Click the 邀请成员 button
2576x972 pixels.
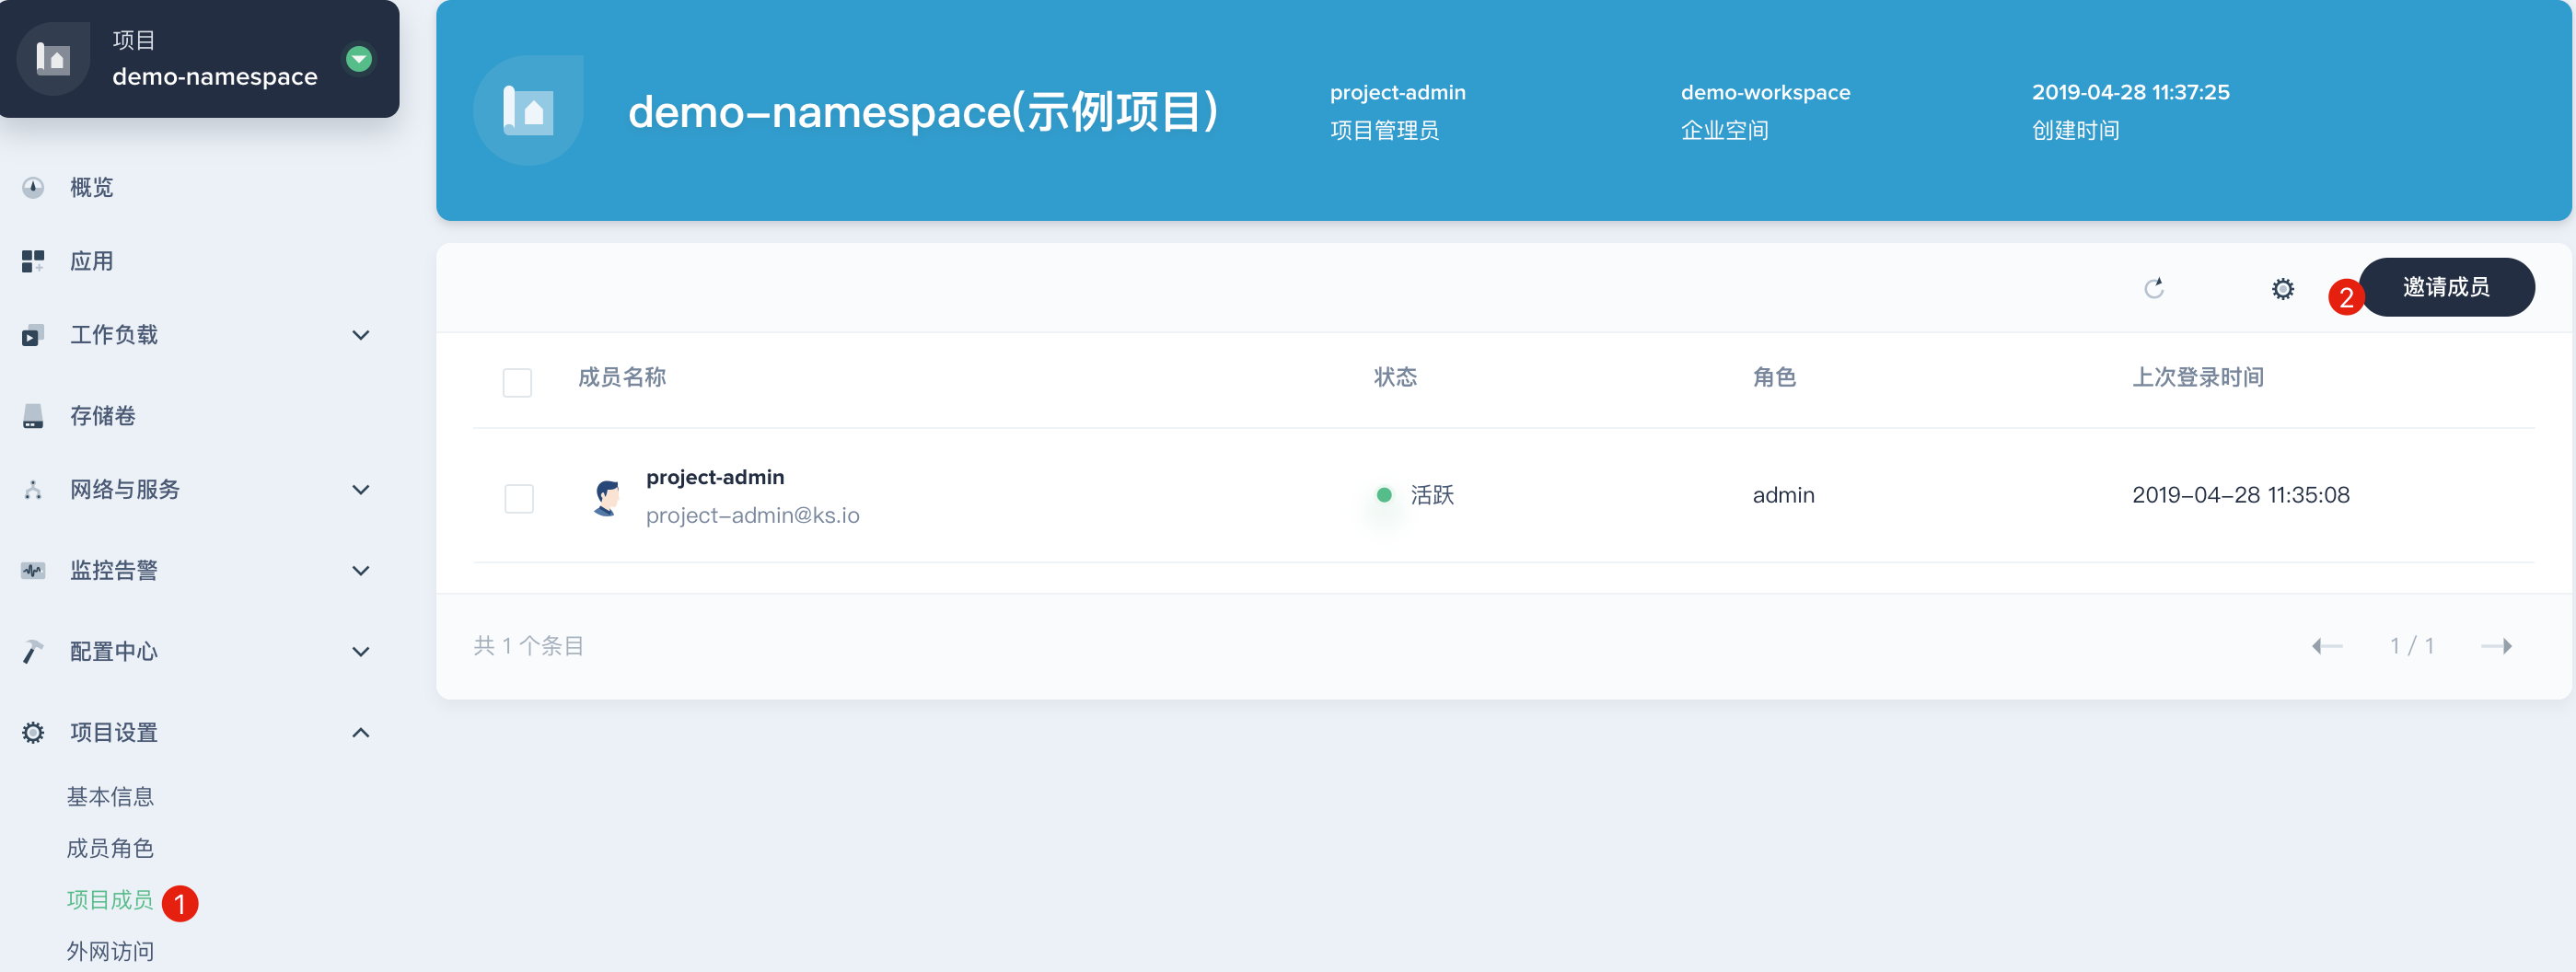point(2446,288)
